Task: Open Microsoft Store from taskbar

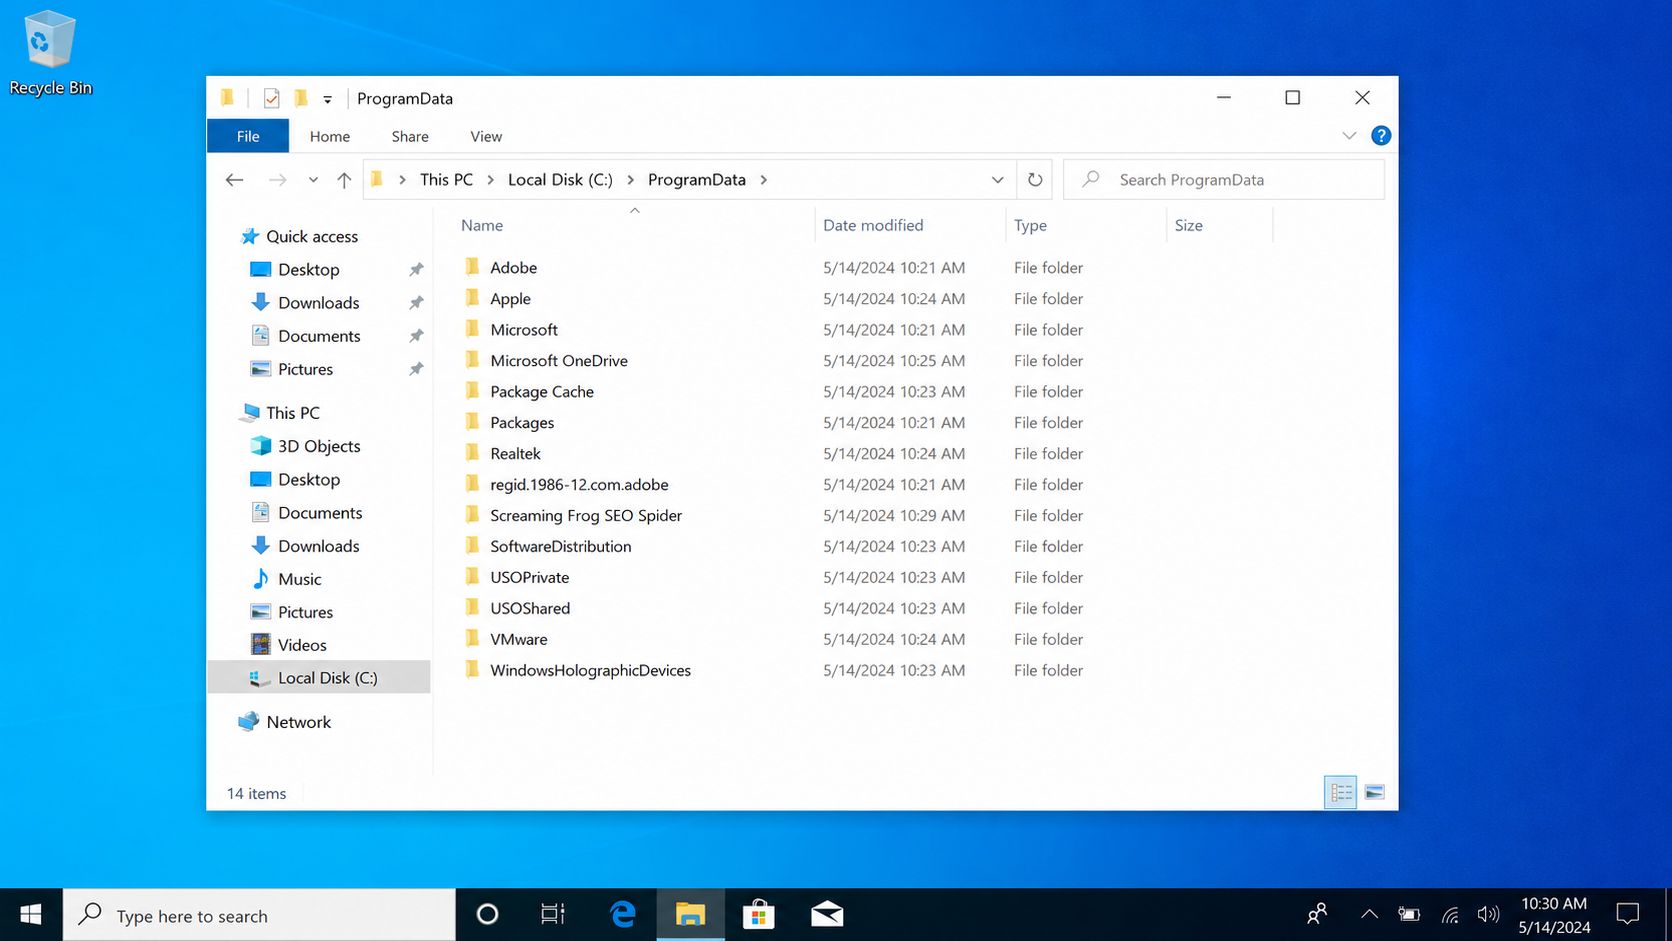Action: [x=758, y=915]
